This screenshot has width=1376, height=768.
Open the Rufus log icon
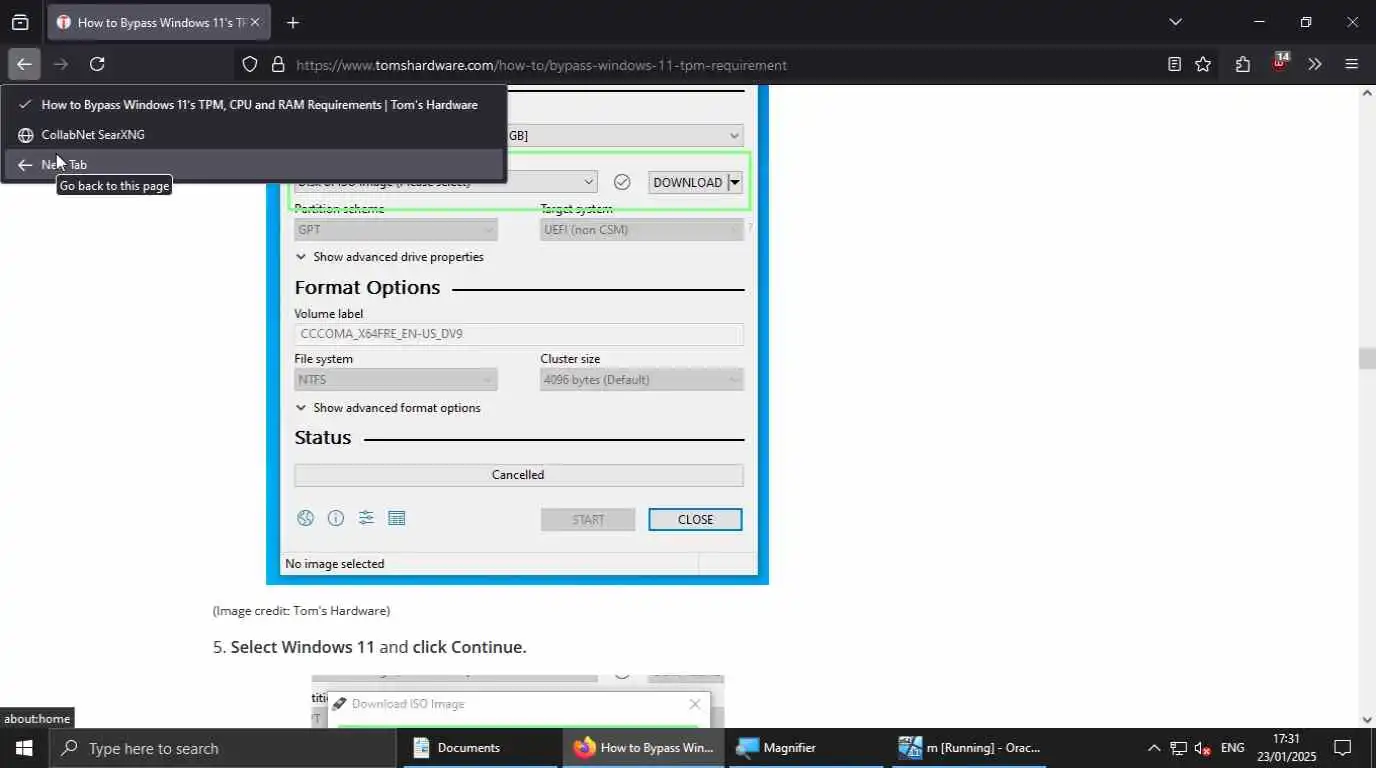click(396, 518)
